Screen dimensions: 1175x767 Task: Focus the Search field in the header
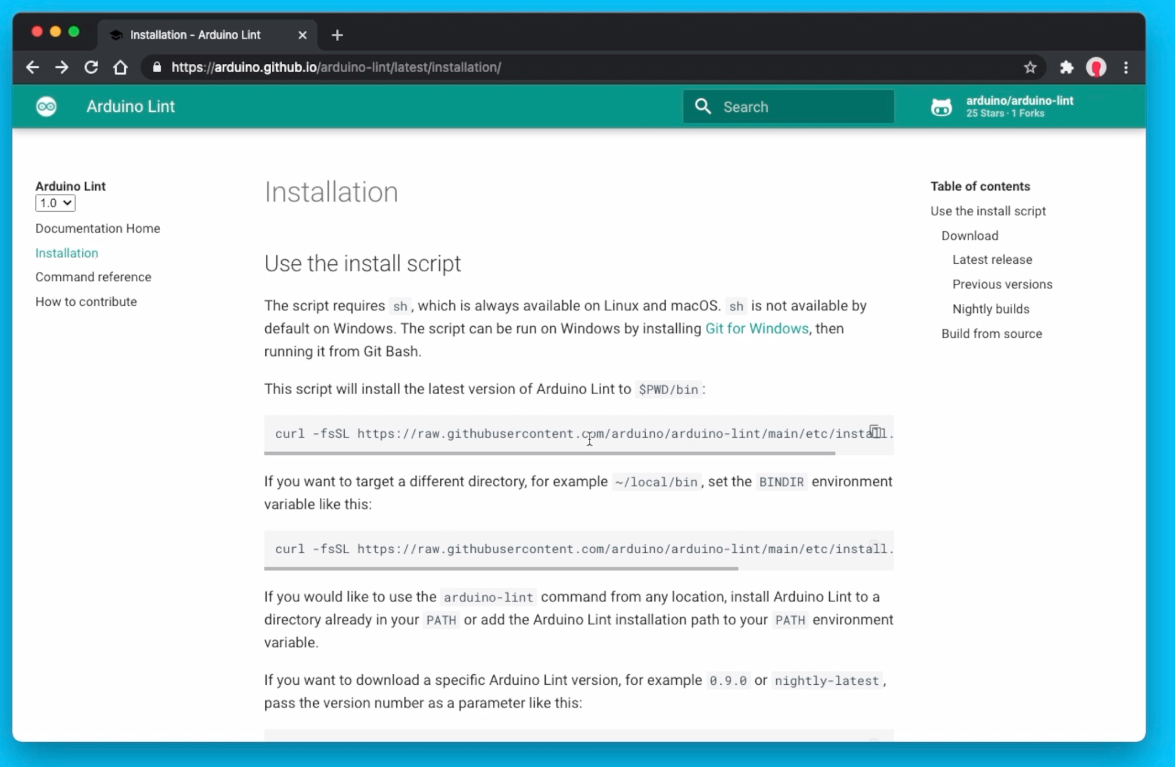click(788, 106)
